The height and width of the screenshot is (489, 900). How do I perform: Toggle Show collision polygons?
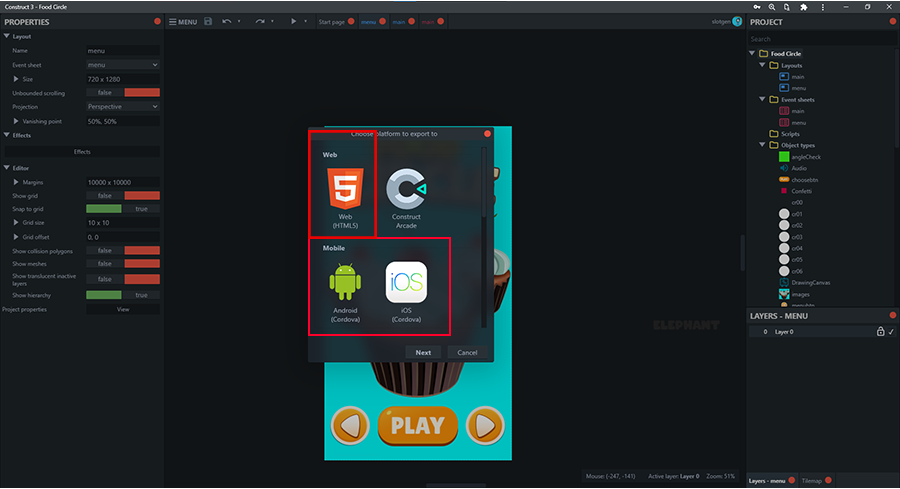point(123,251)
